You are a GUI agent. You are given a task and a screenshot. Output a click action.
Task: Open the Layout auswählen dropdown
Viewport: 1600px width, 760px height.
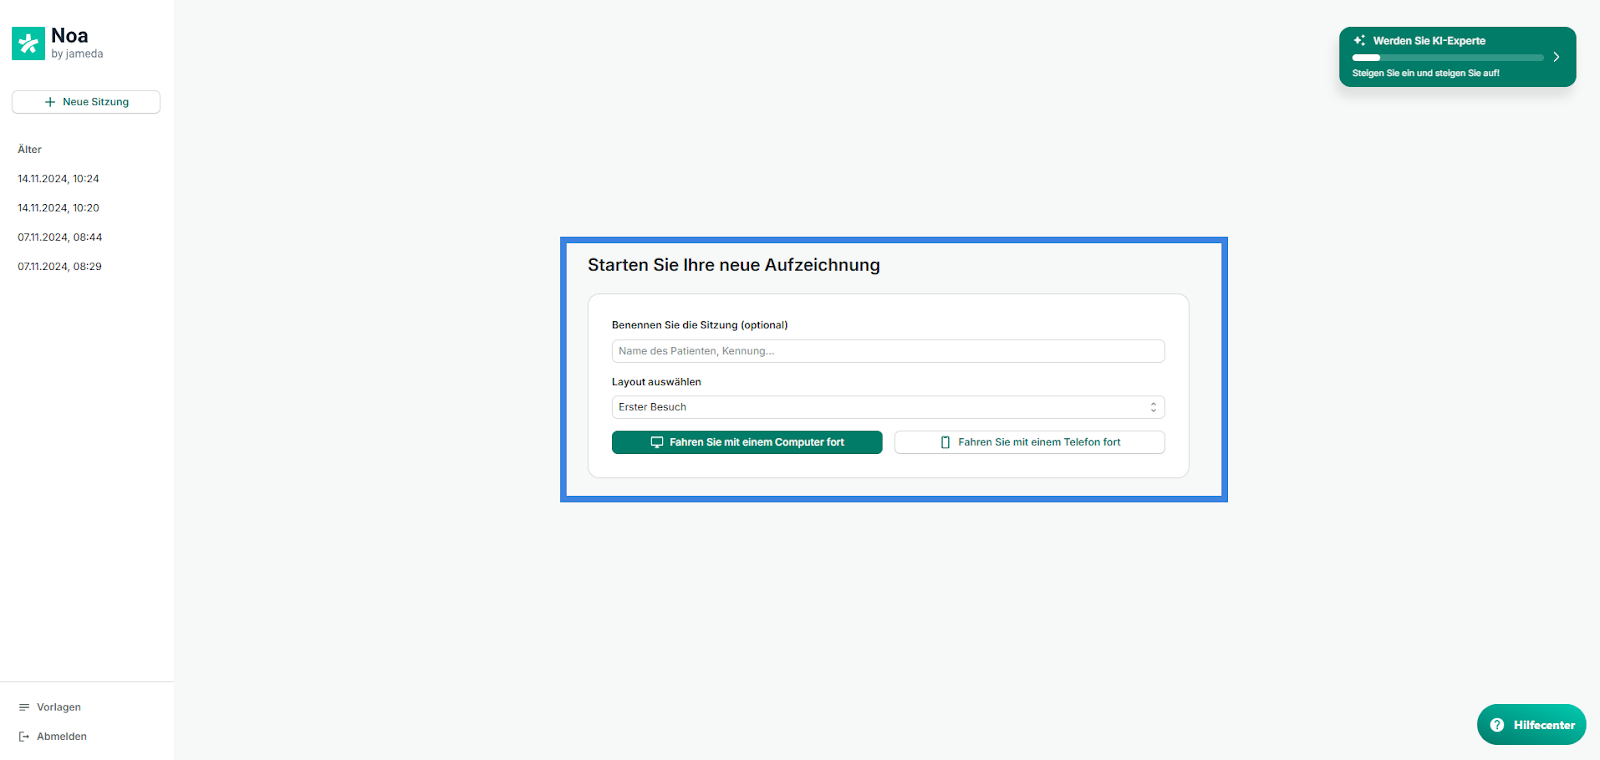click(x=887, y=407)
